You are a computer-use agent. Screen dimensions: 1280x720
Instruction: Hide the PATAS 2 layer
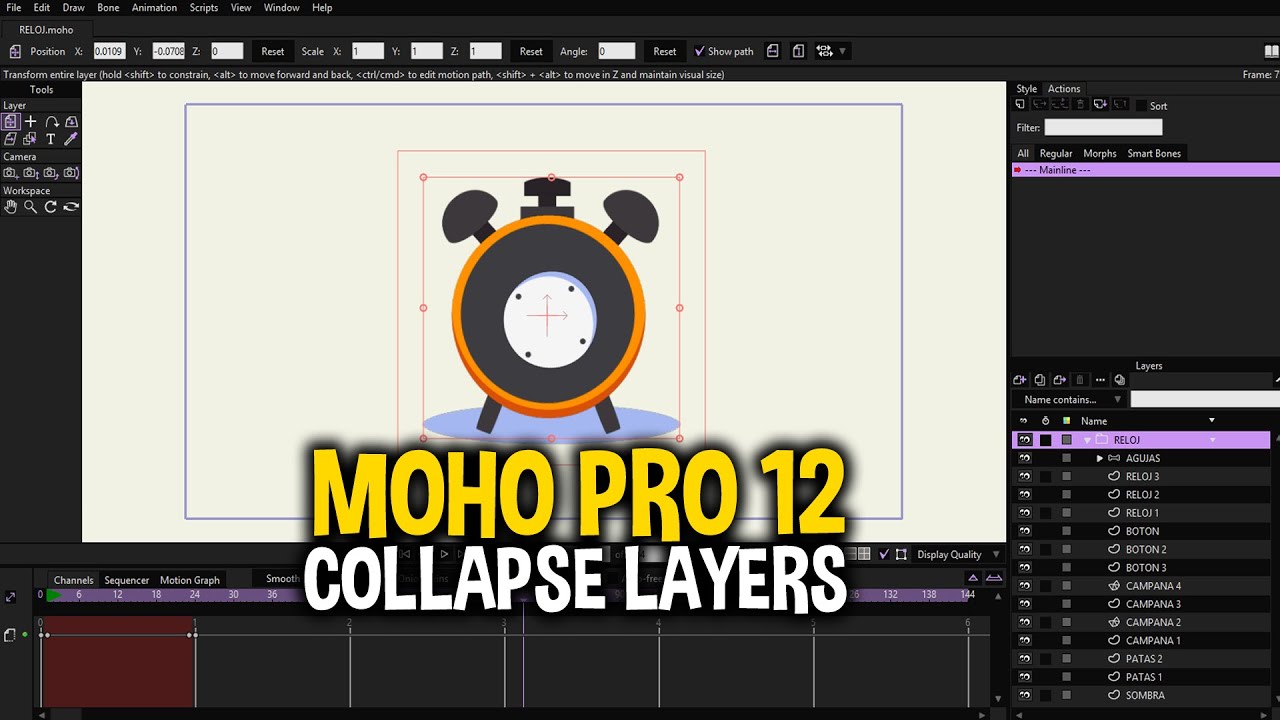click(x=1025, y=659)
